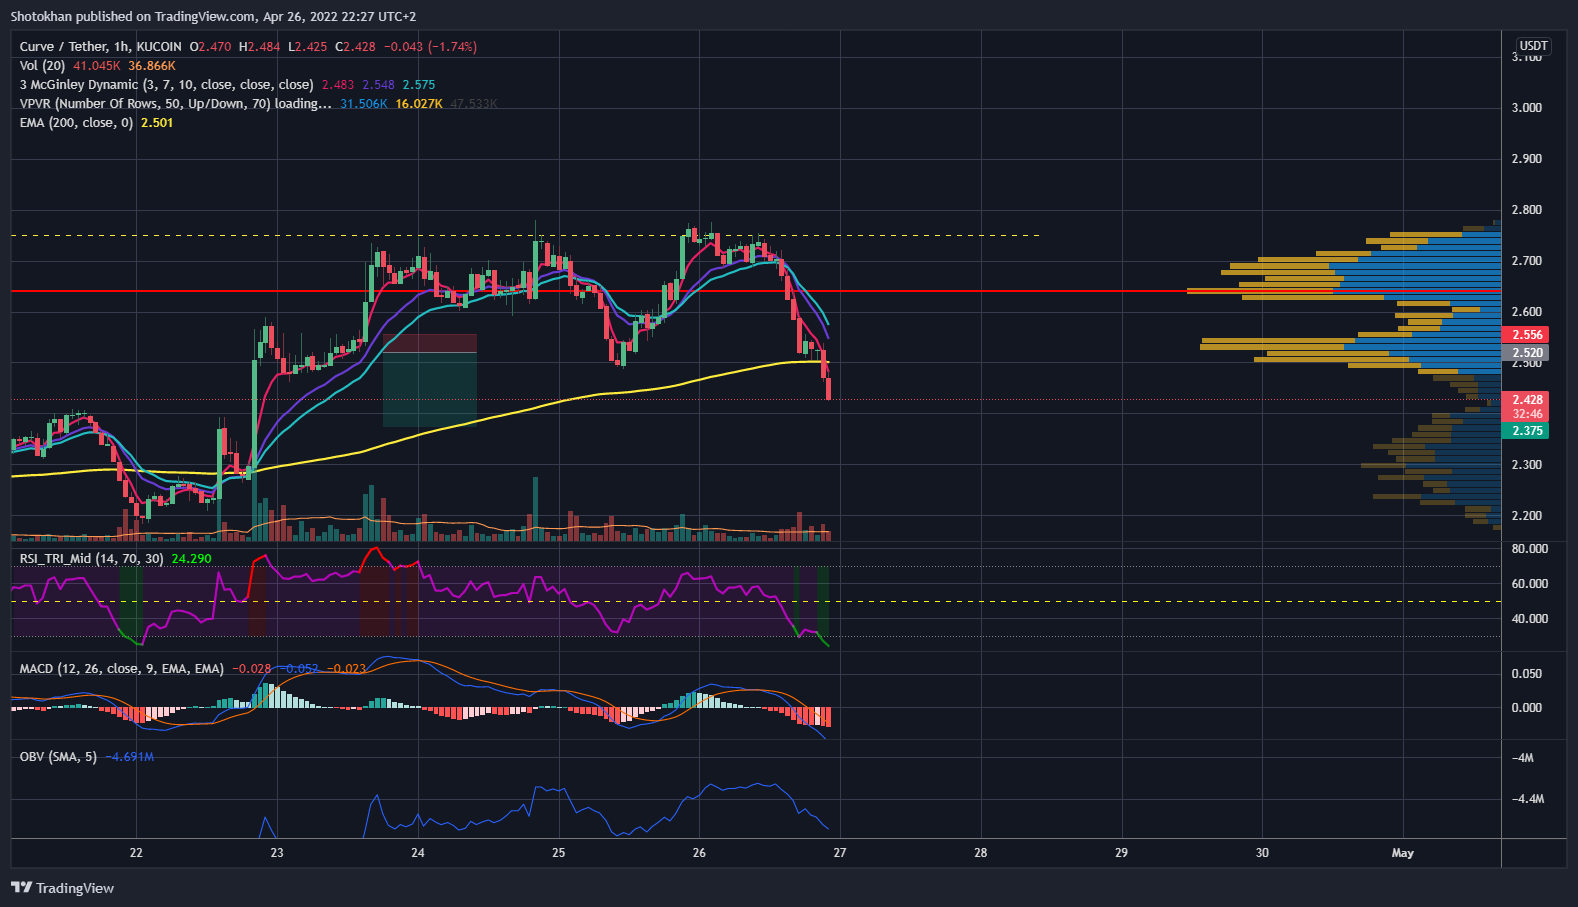This screenshot has height=907, width=1578.
Task: Click the RSI value 24.290
Action: [x=191, y=559]
